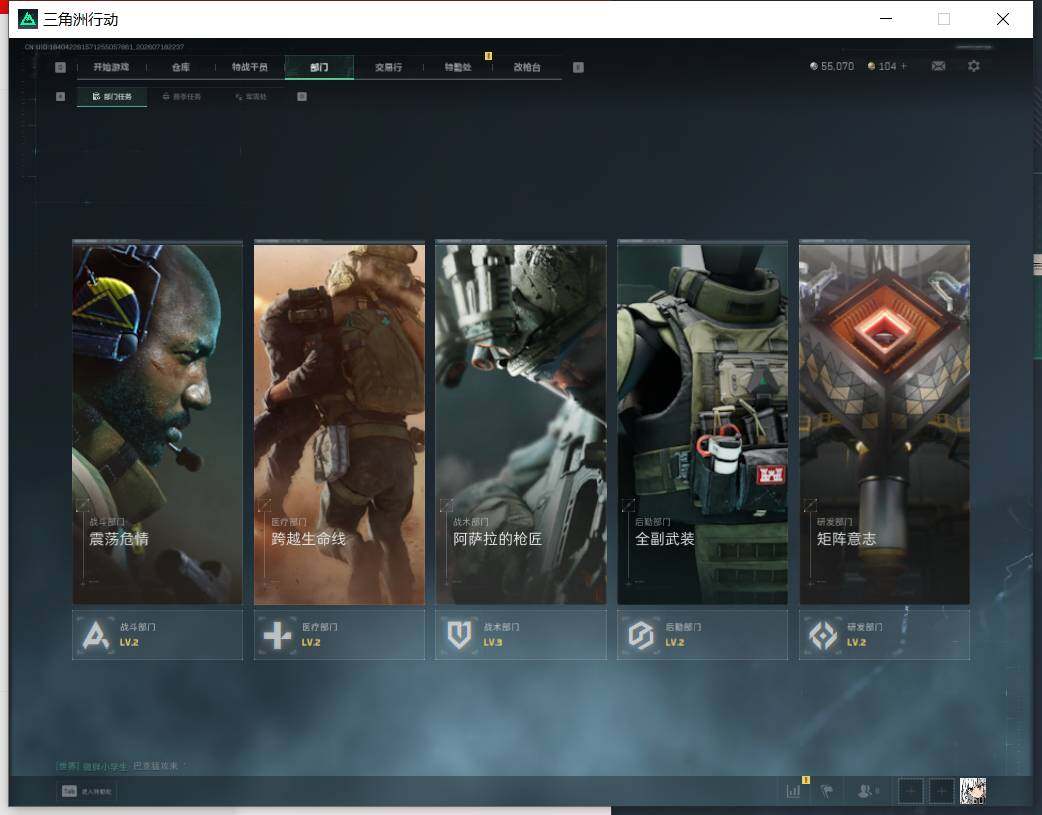Image resolution: width=1042 pixels, height=815 pixels.
Task: Open the 跨越生命线 poster card
Action: click(x=339, y=423)
